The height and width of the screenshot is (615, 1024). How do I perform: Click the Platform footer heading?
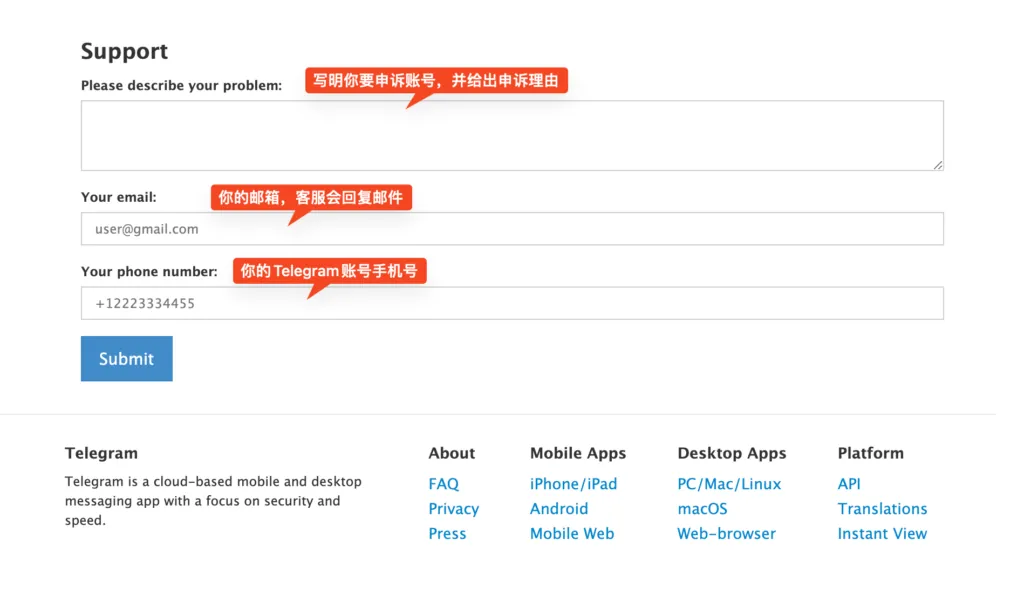tap(871, 453)
